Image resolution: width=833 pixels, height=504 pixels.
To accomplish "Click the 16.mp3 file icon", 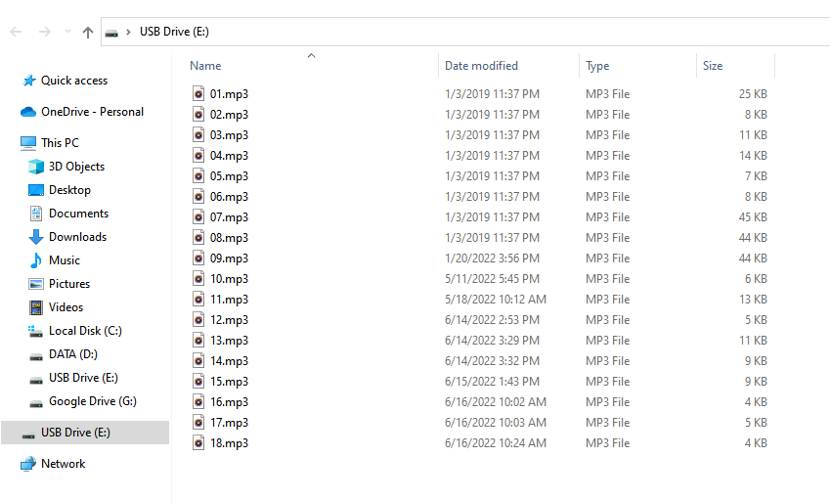I will click(x=198, y=402).
